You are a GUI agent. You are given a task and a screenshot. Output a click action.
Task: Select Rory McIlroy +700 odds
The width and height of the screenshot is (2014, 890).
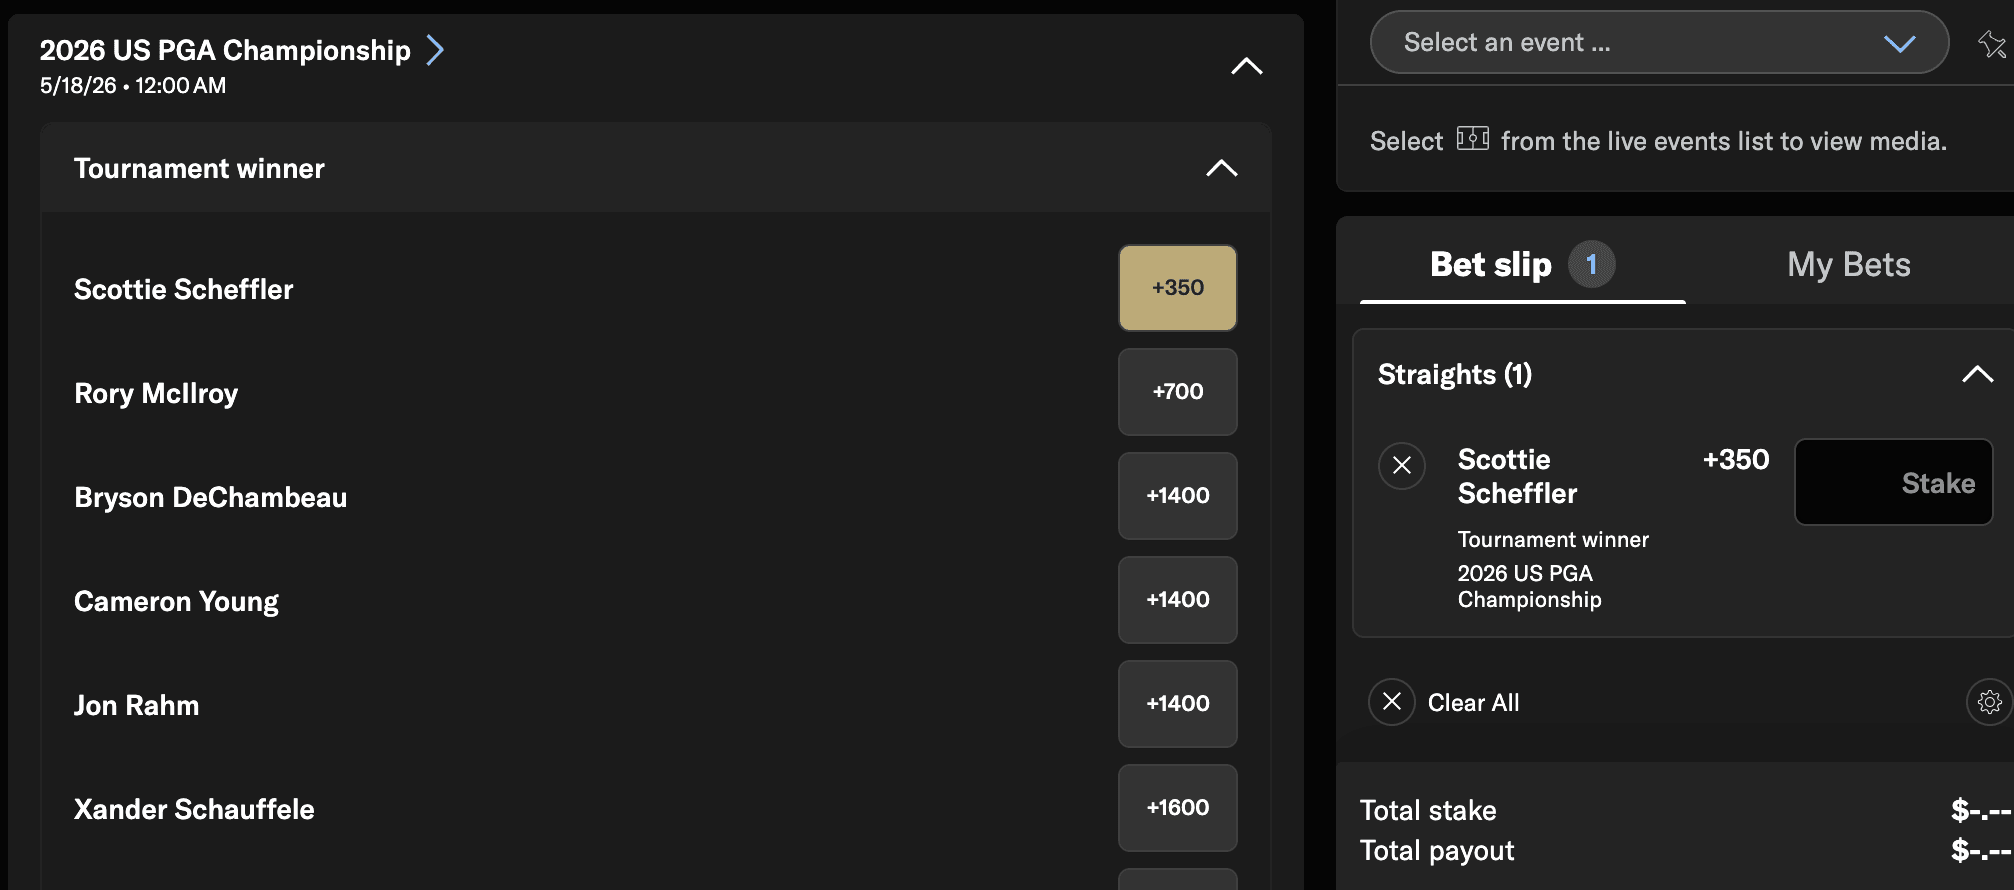[x=1178, y=392]
